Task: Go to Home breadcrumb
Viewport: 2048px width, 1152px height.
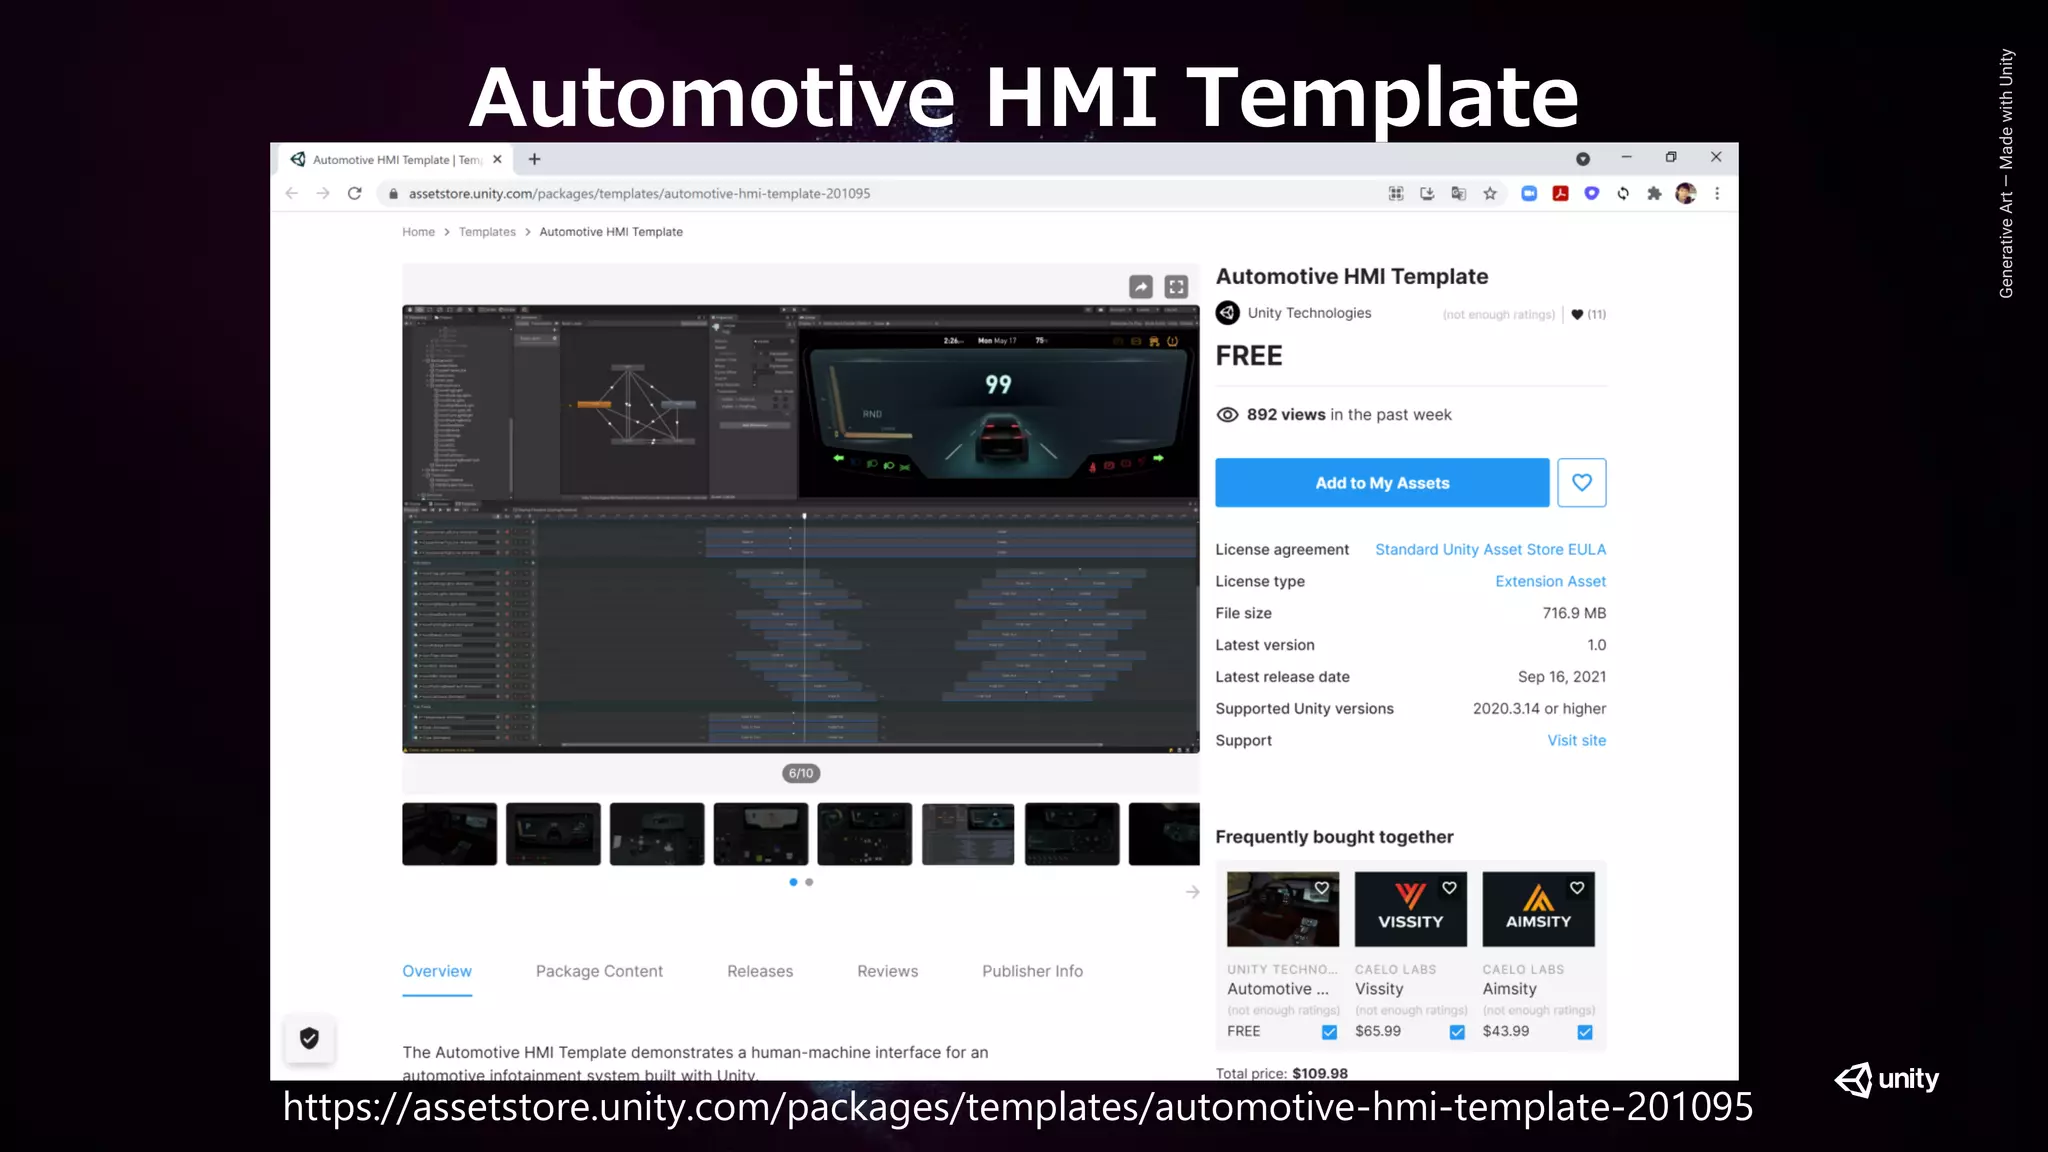Action: 418,232
